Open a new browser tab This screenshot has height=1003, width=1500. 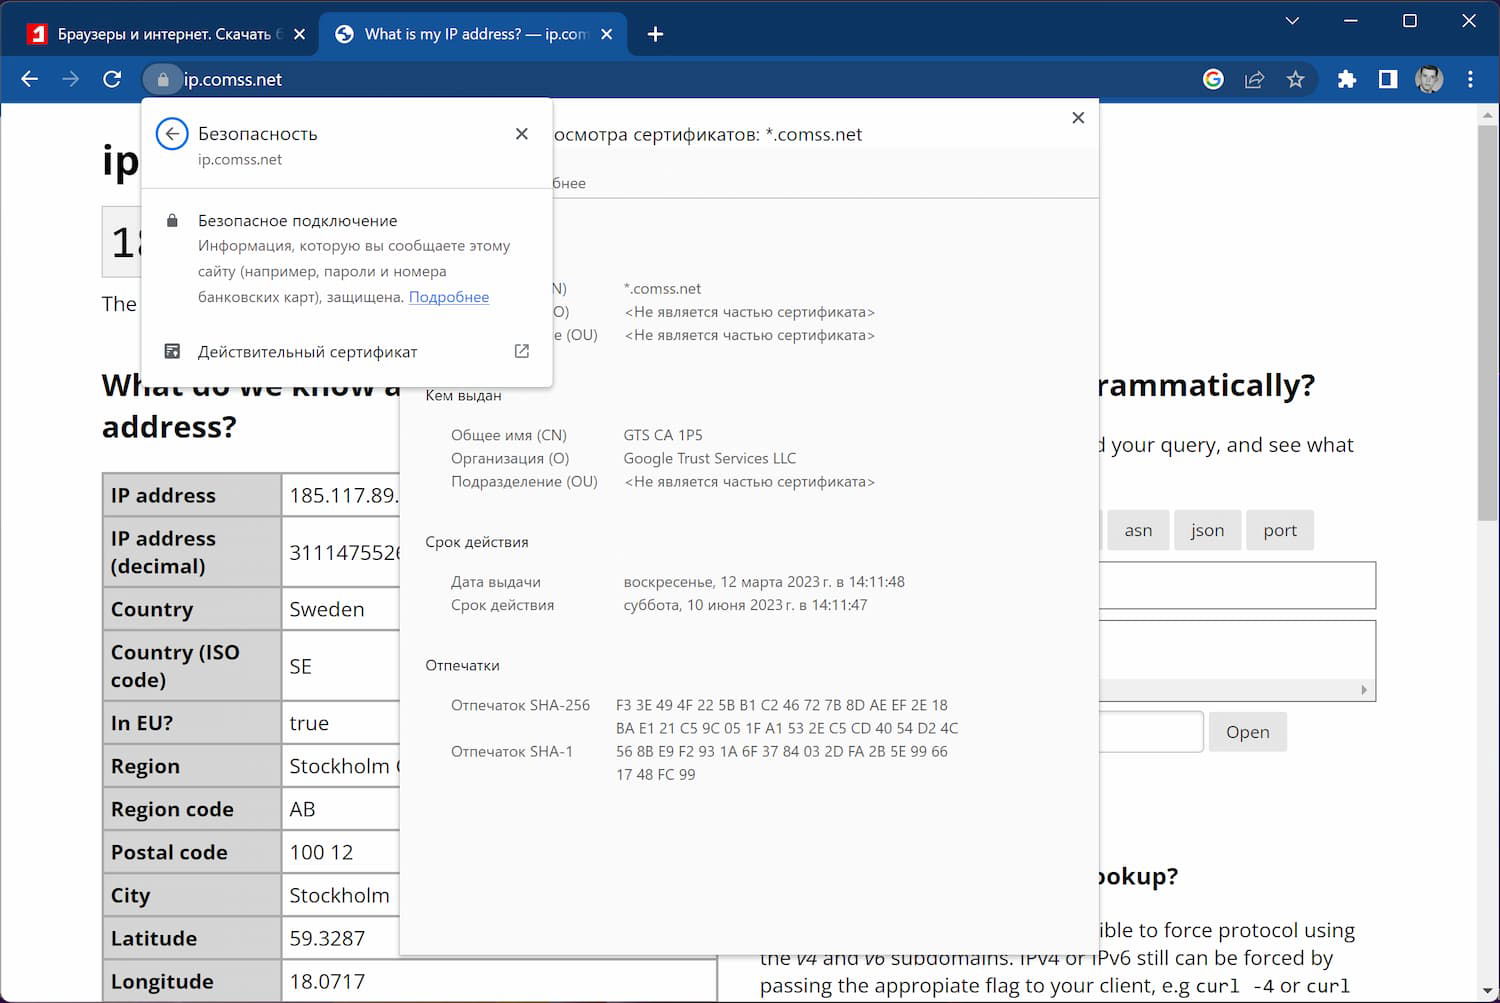pos(655,34)
